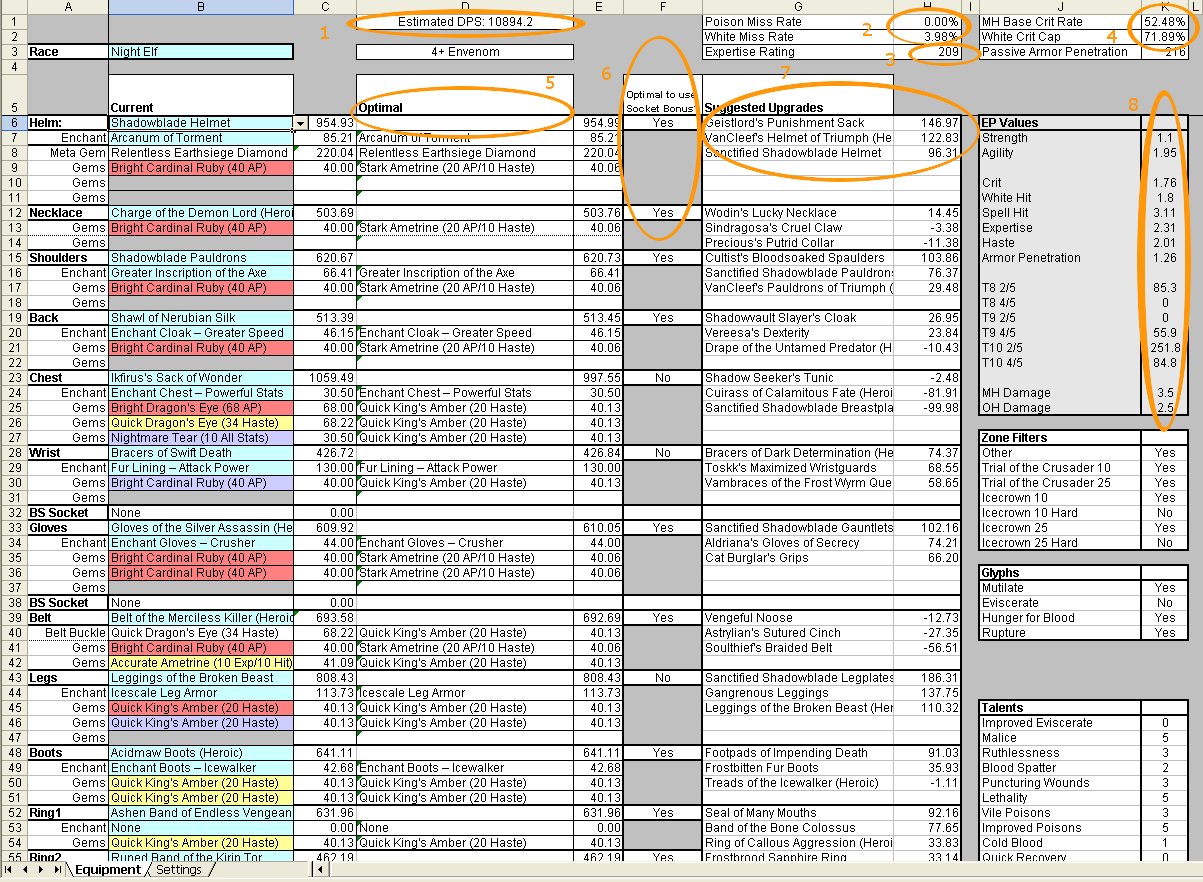Viewport: 1203px width, 882px height.
Task: Select the Charge of the Demon Lord cell
Action: [201, 213]
